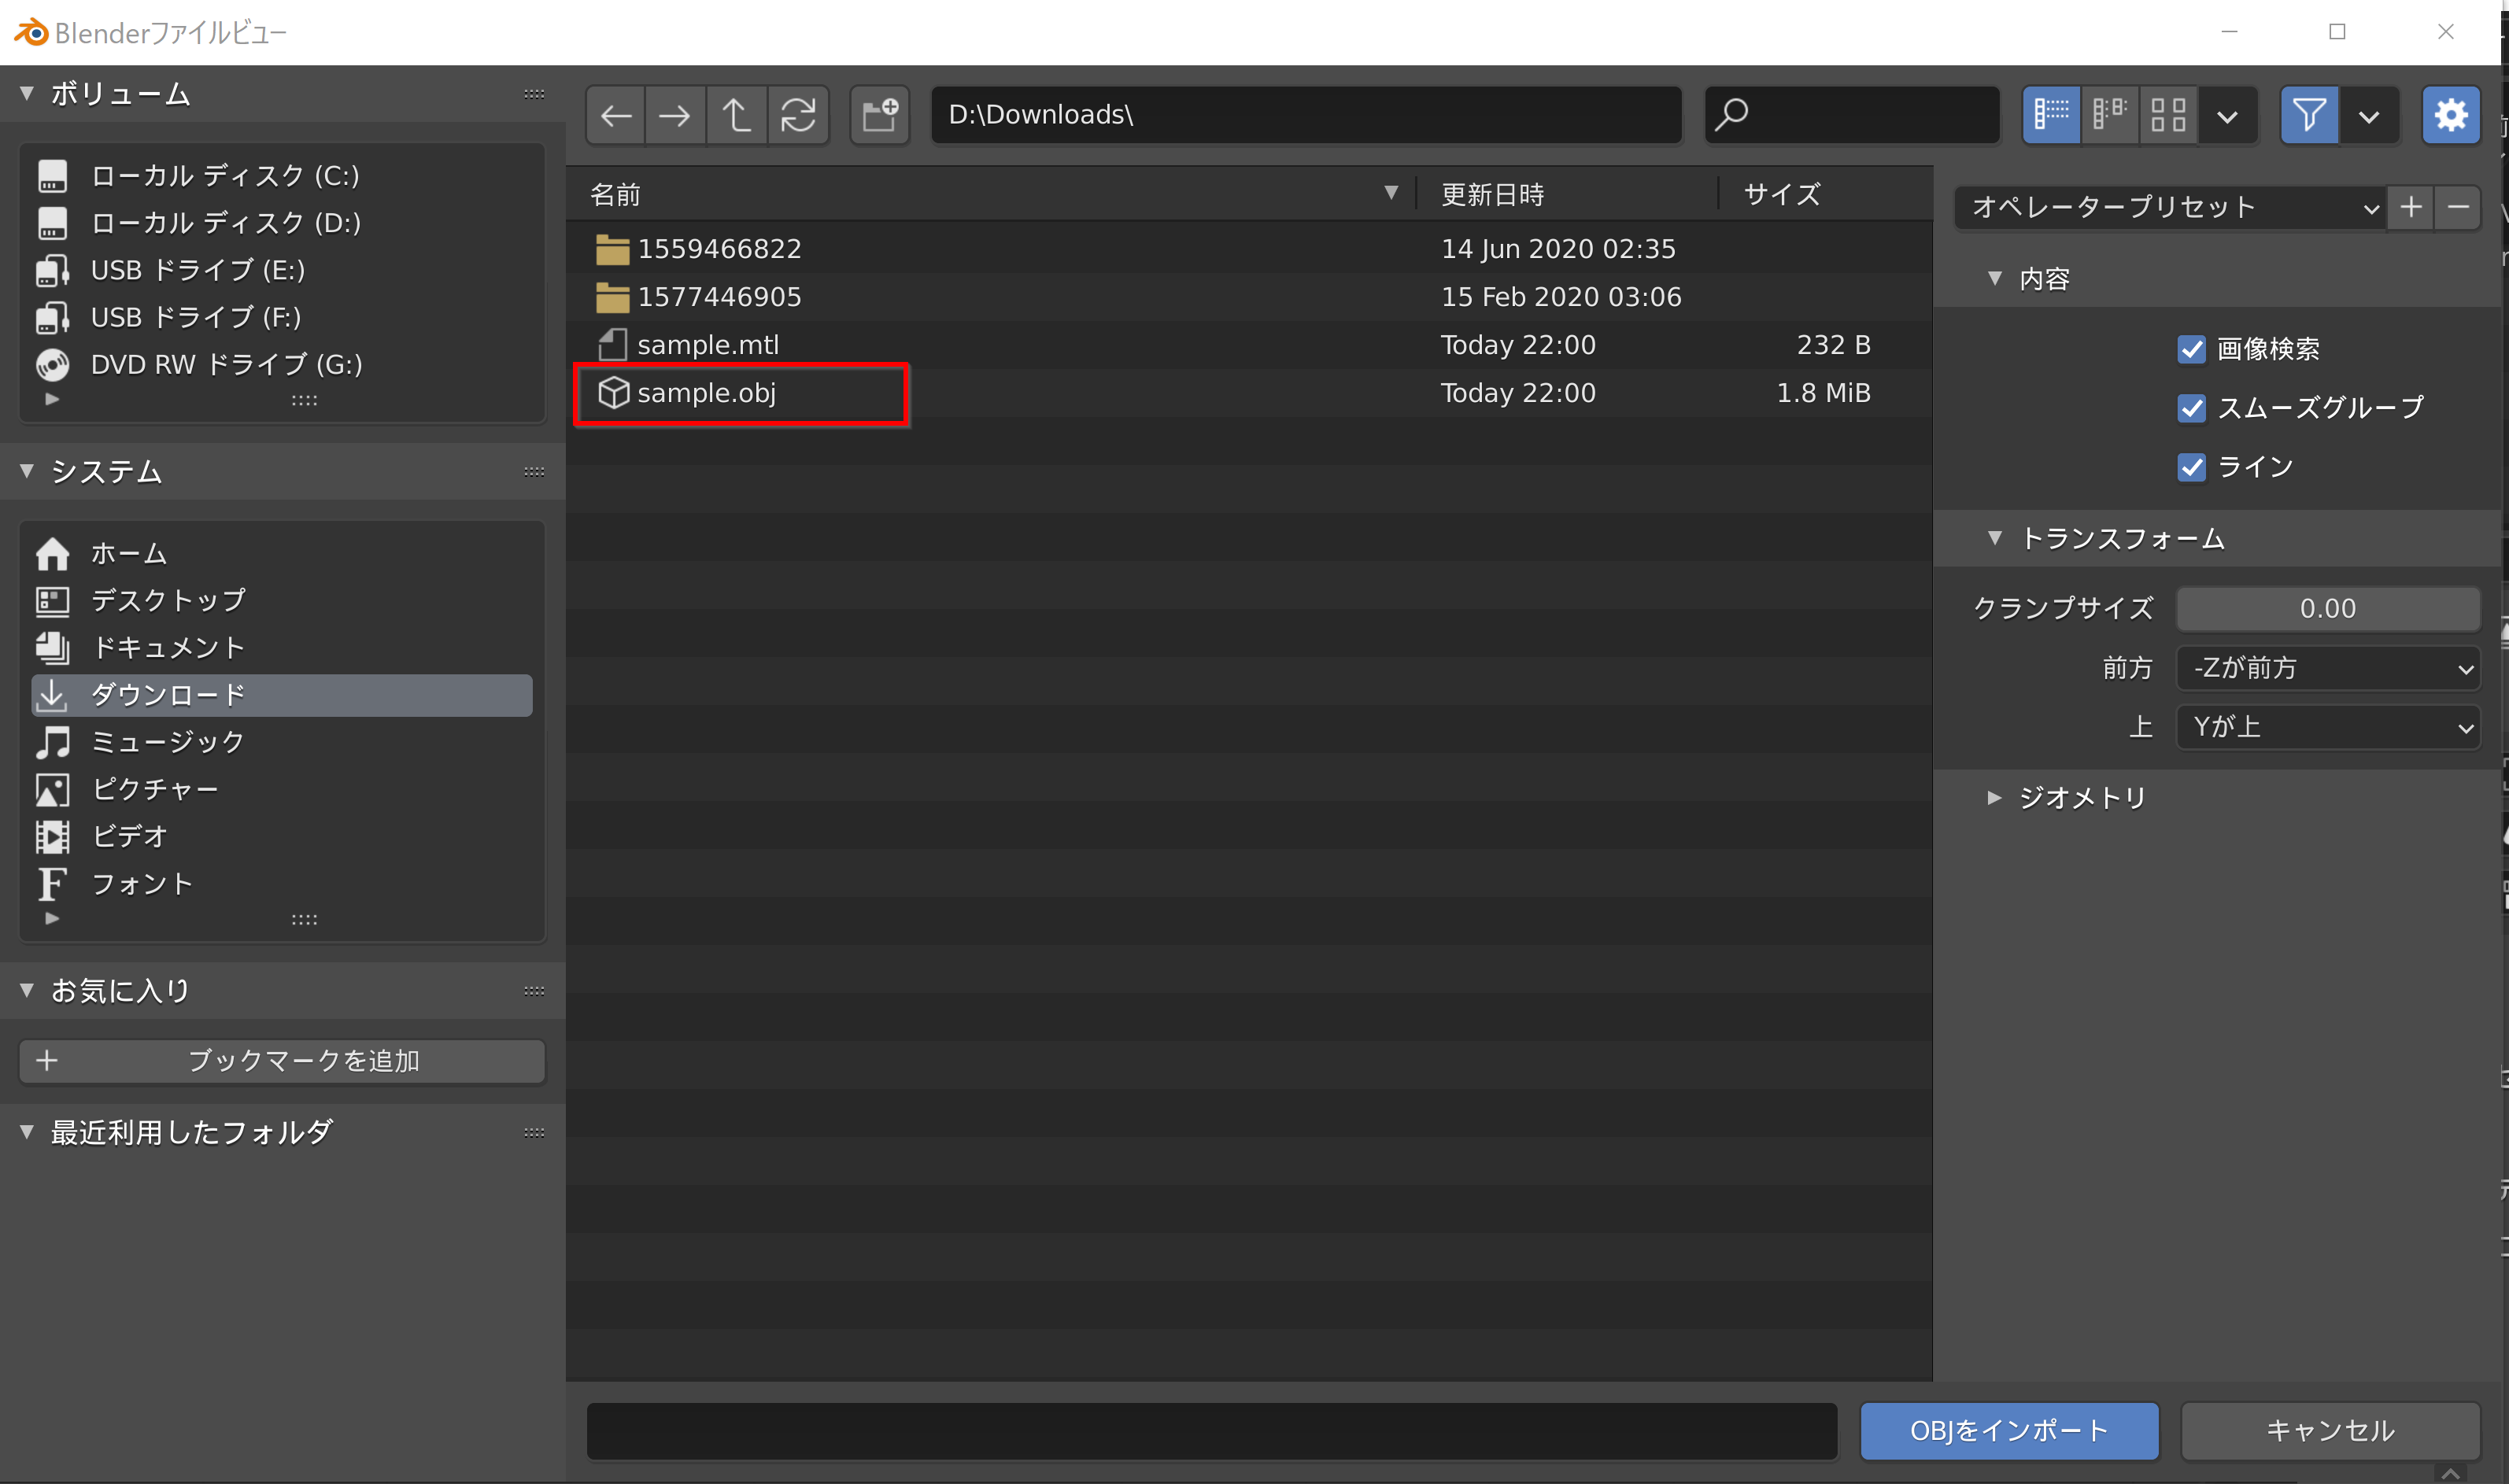Go to デスクトップ folder
This screenshot has width=2509, height=1484.
coord(282,600)
